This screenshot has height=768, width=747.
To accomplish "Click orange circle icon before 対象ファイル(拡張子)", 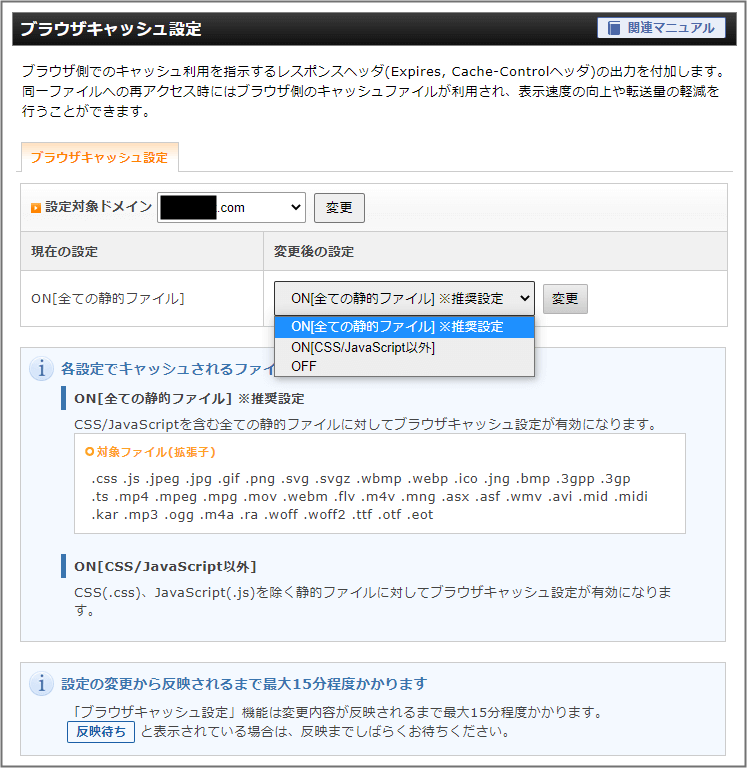I will click(90, 452).
